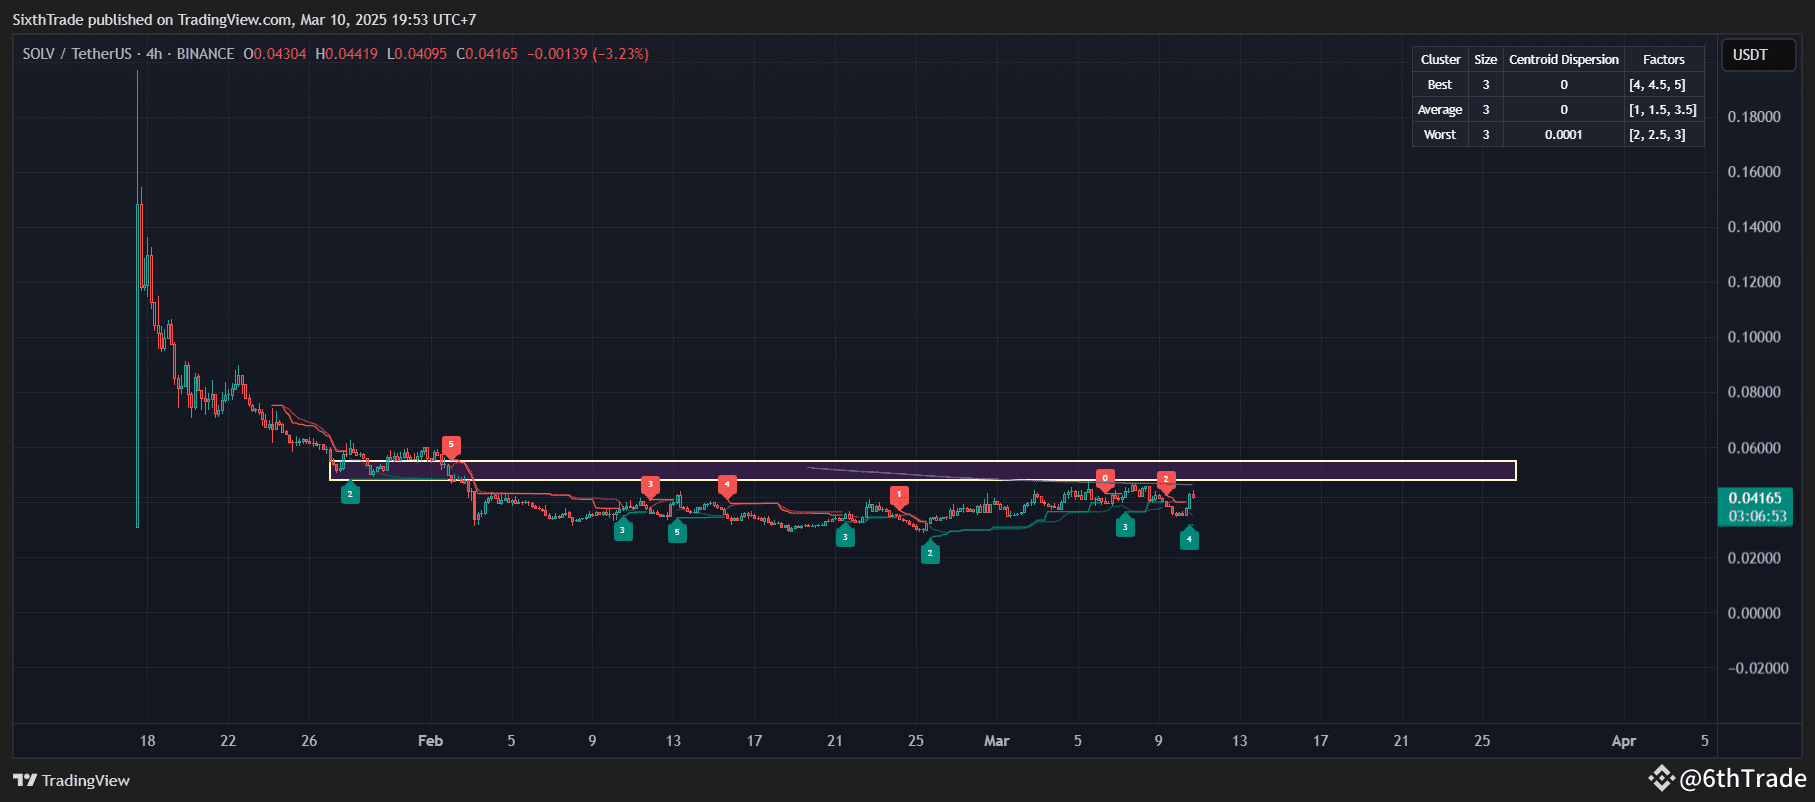Click the Feb label on time axis
This screenshot has height=802, width=1815.
(430, 741)
